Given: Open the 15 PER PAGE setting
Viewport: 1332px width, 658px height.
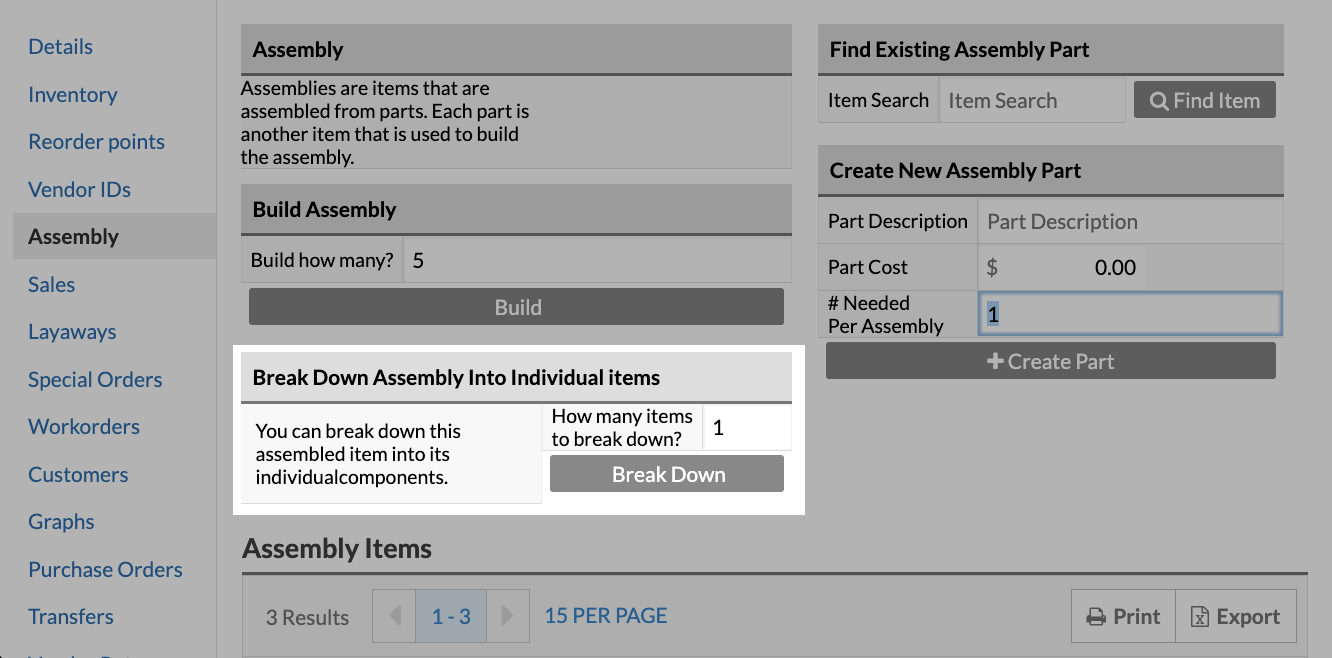Looking at the screenshot, I should [605, 616].
